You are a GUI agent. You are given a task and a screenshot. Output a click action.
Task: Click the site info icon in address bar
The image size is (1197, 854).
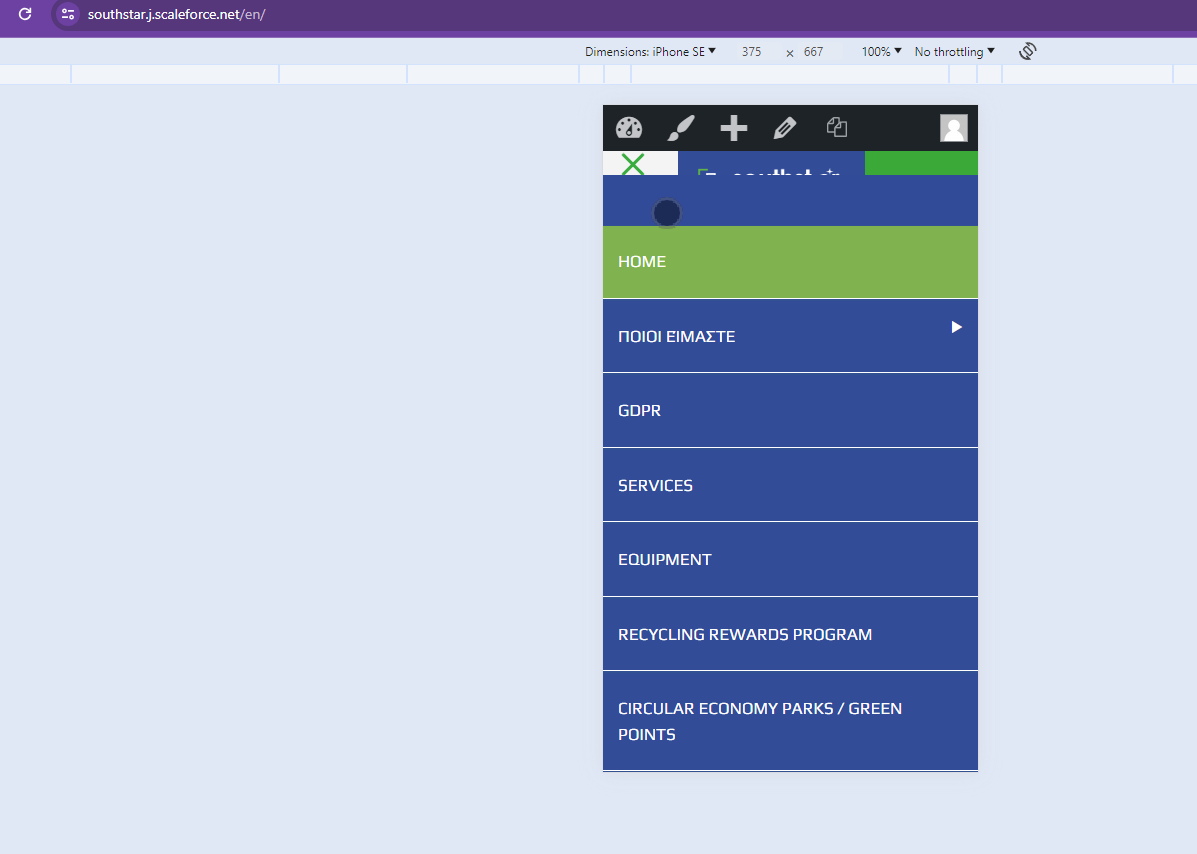(67, 14)
